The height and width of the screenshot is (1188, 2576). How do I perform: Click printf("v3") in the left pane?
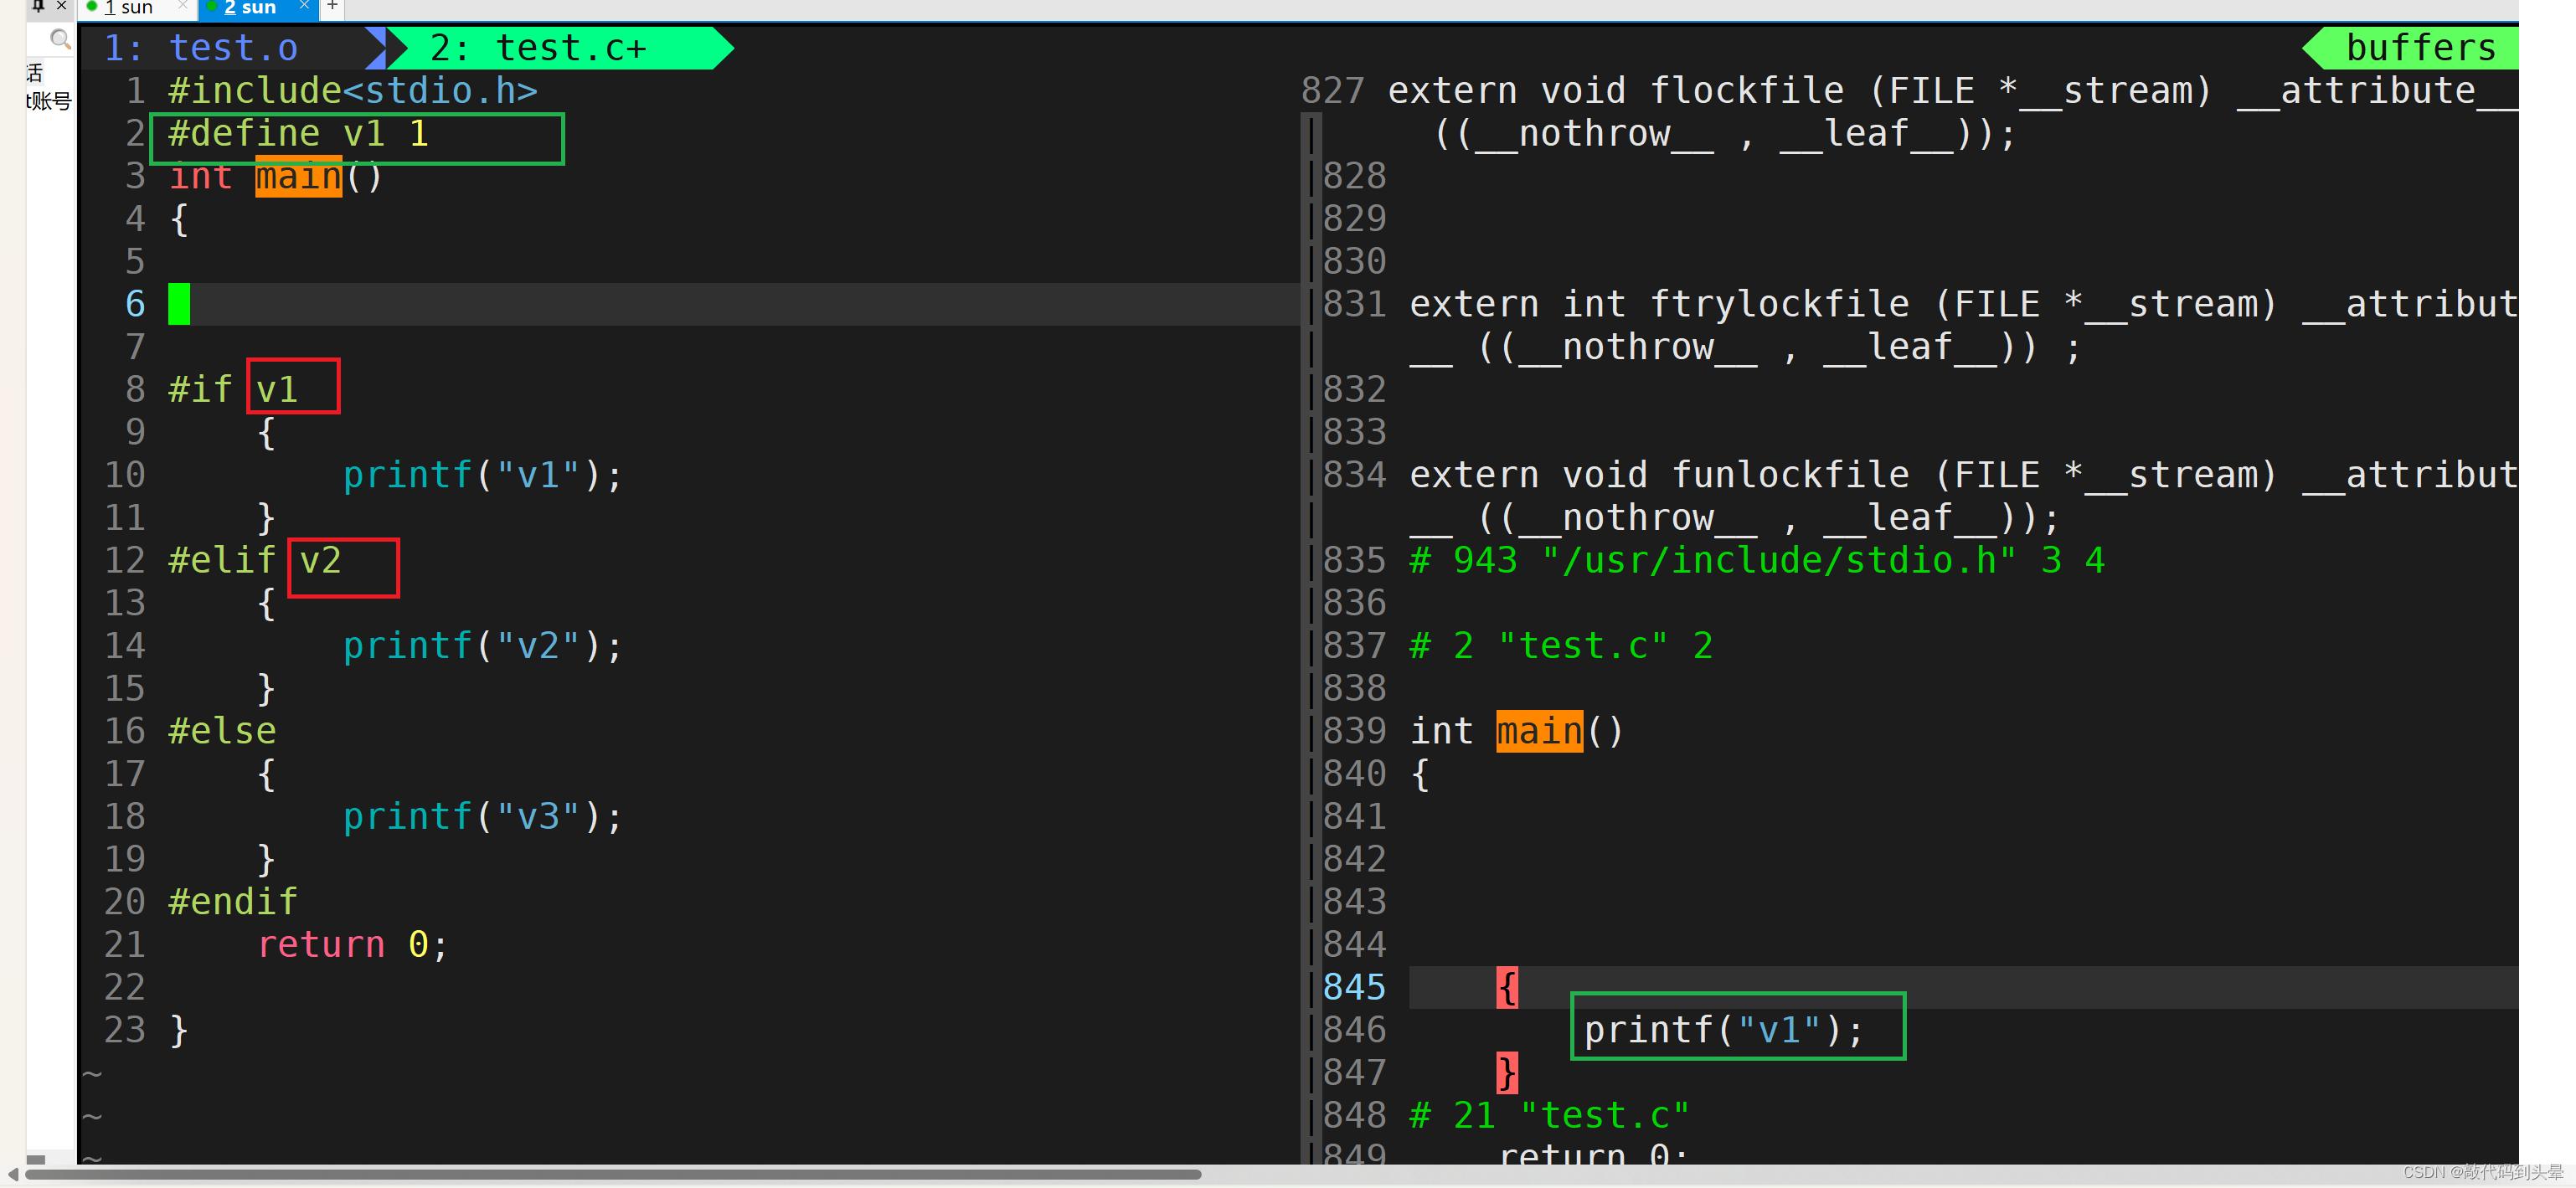tap(482, 817)
